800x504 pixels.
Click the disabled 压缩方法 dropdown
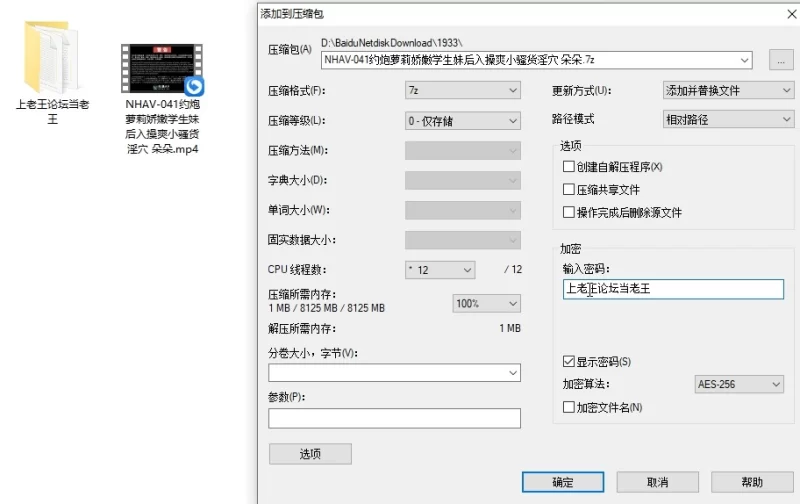click(463, 150)
